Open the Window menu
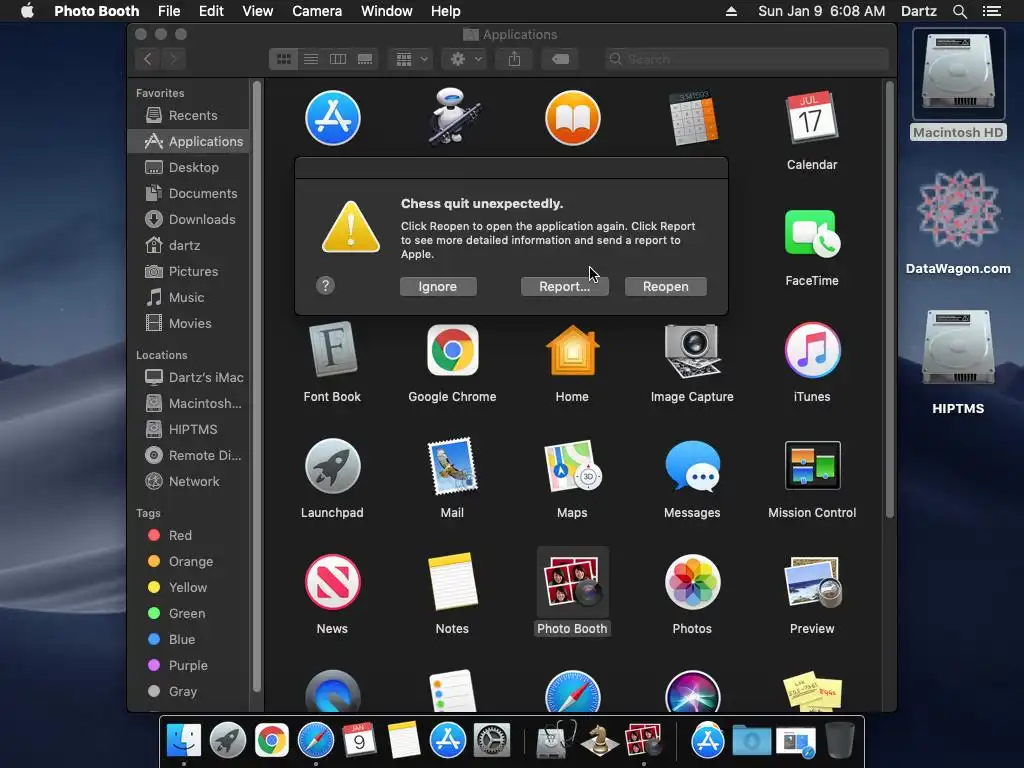The image size is (1024, 768). pos(387,11)
